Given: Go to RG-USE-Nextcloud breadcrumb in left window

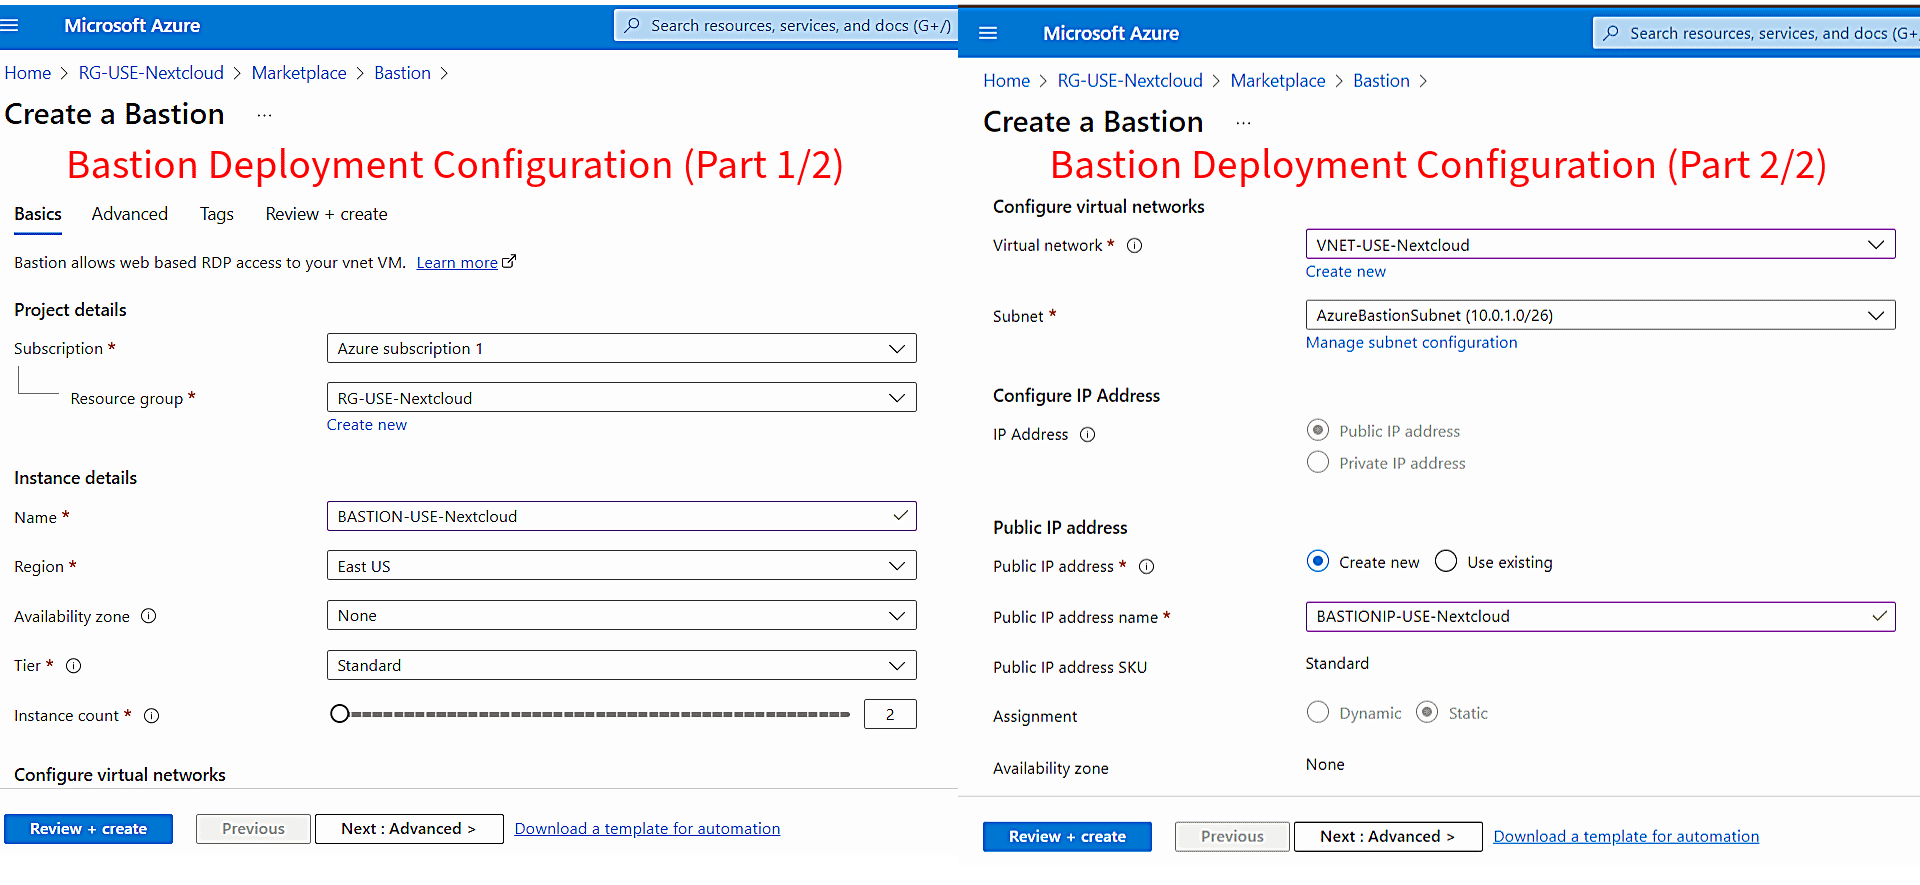Looking at the screenshot, I should tap(151, 73).
